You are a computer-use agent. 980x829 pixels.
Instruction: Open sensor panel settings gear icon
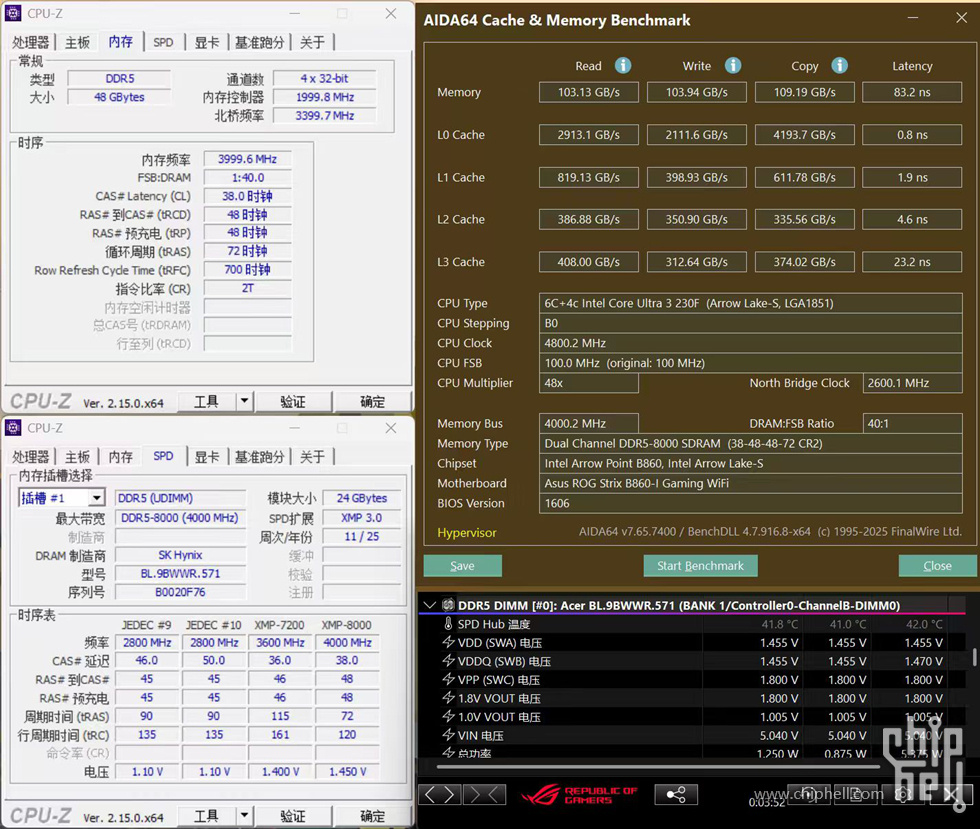(902, 795)
